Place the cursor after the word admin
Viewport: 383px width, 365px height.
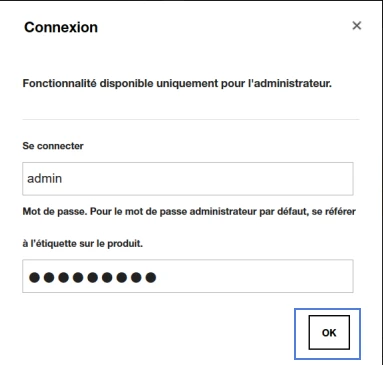[63, 179]
